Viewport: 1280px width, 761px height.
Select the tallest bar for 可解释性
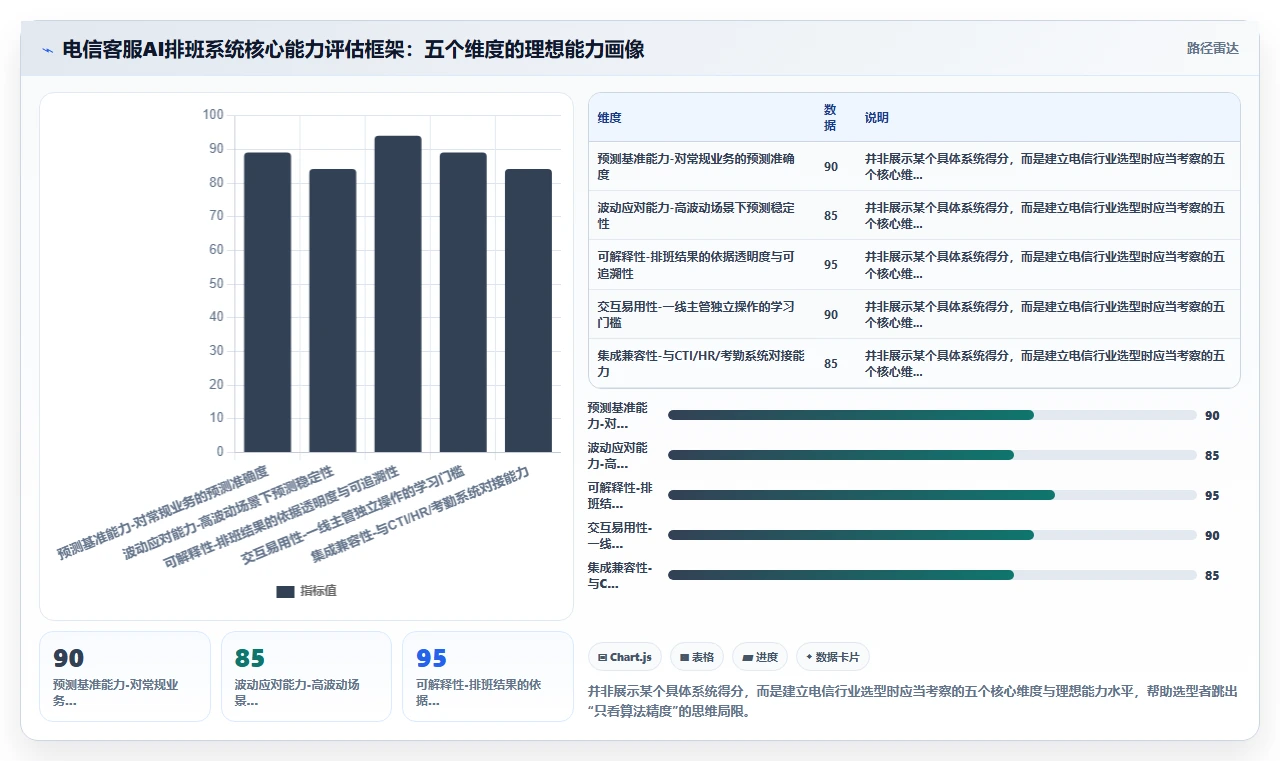pos(398,294)
